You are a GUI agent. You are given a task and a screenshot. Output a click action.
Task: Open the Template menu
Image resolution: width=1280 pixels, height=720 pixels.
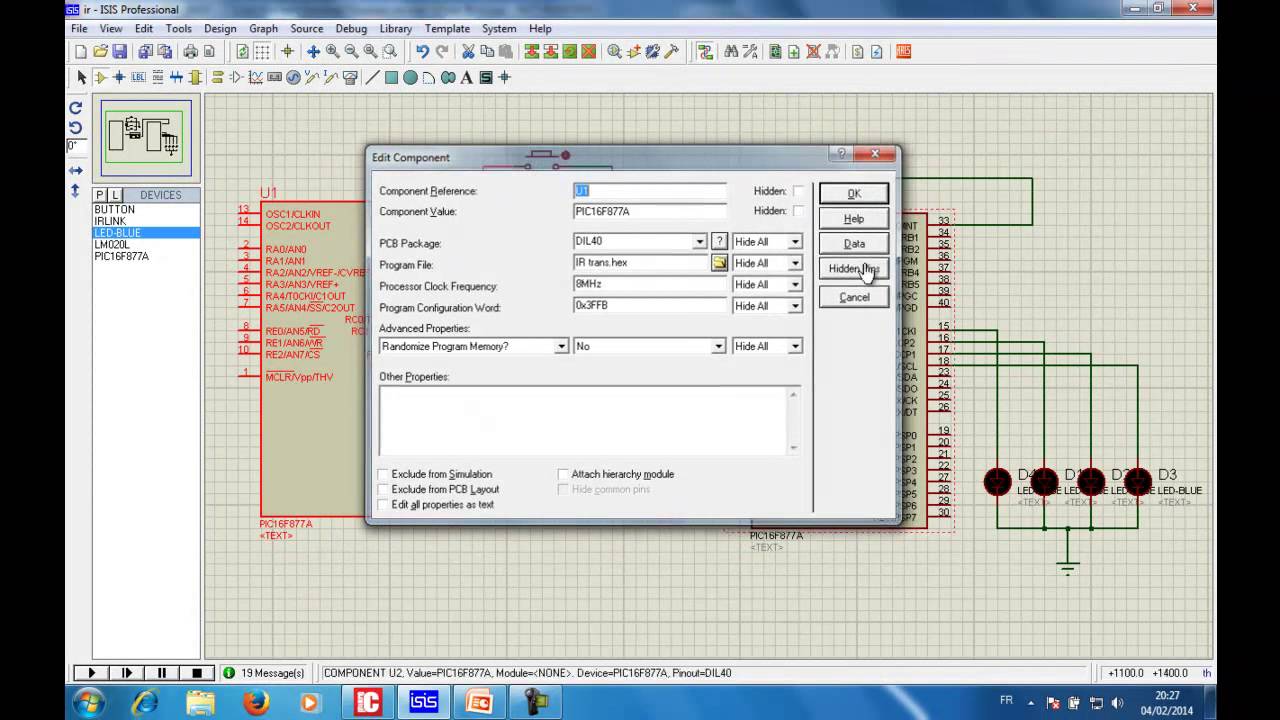447,29
